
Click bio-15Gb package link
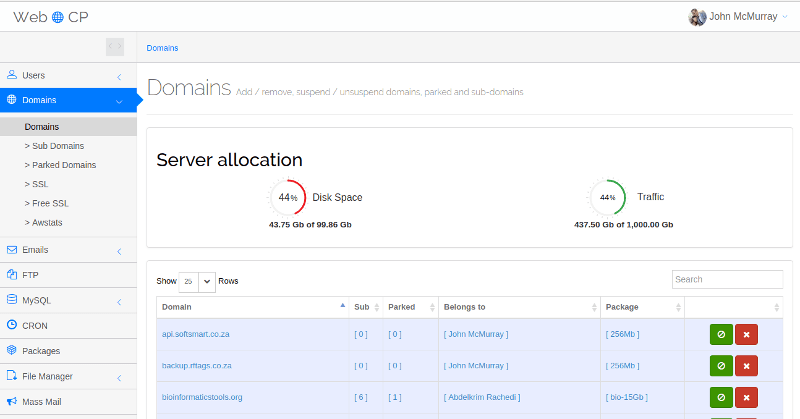[x=627, y=397]
